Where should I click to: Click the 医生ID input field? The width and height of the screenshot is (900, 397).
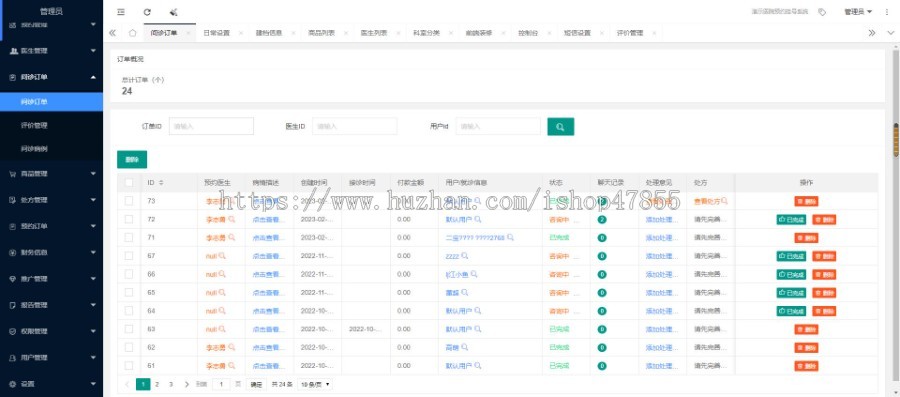(x=355, y=126)
